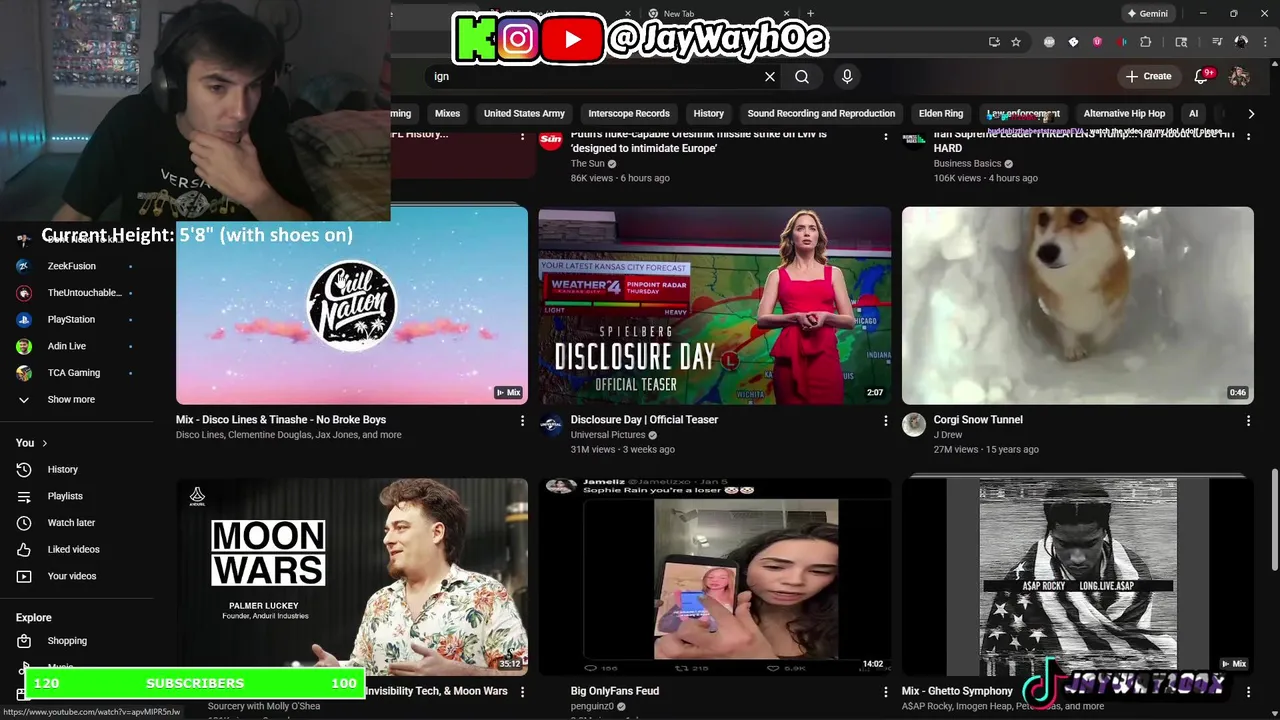Select the AI filter chip

[x=1193, y=113]
